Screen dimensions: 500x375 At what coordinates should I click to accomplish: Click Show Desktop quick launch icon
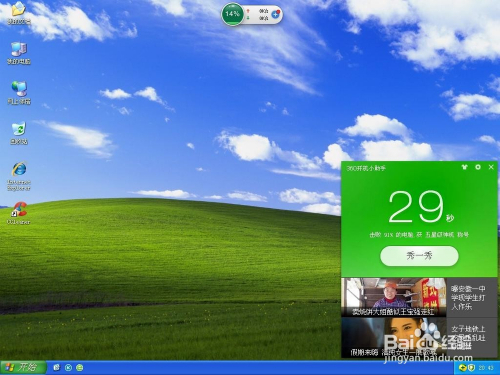(x=57, y=367)
